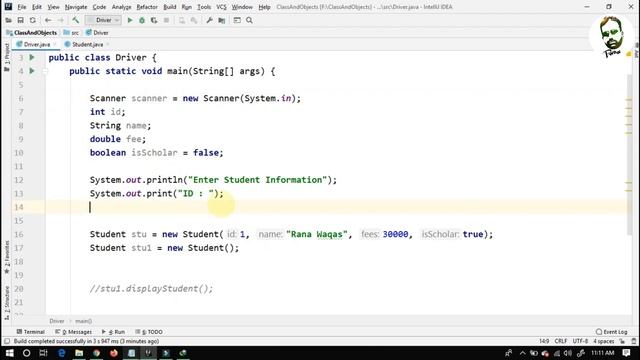640x360 pixels.
Task: Open the Run tool window
Action: tap(113, 332)
